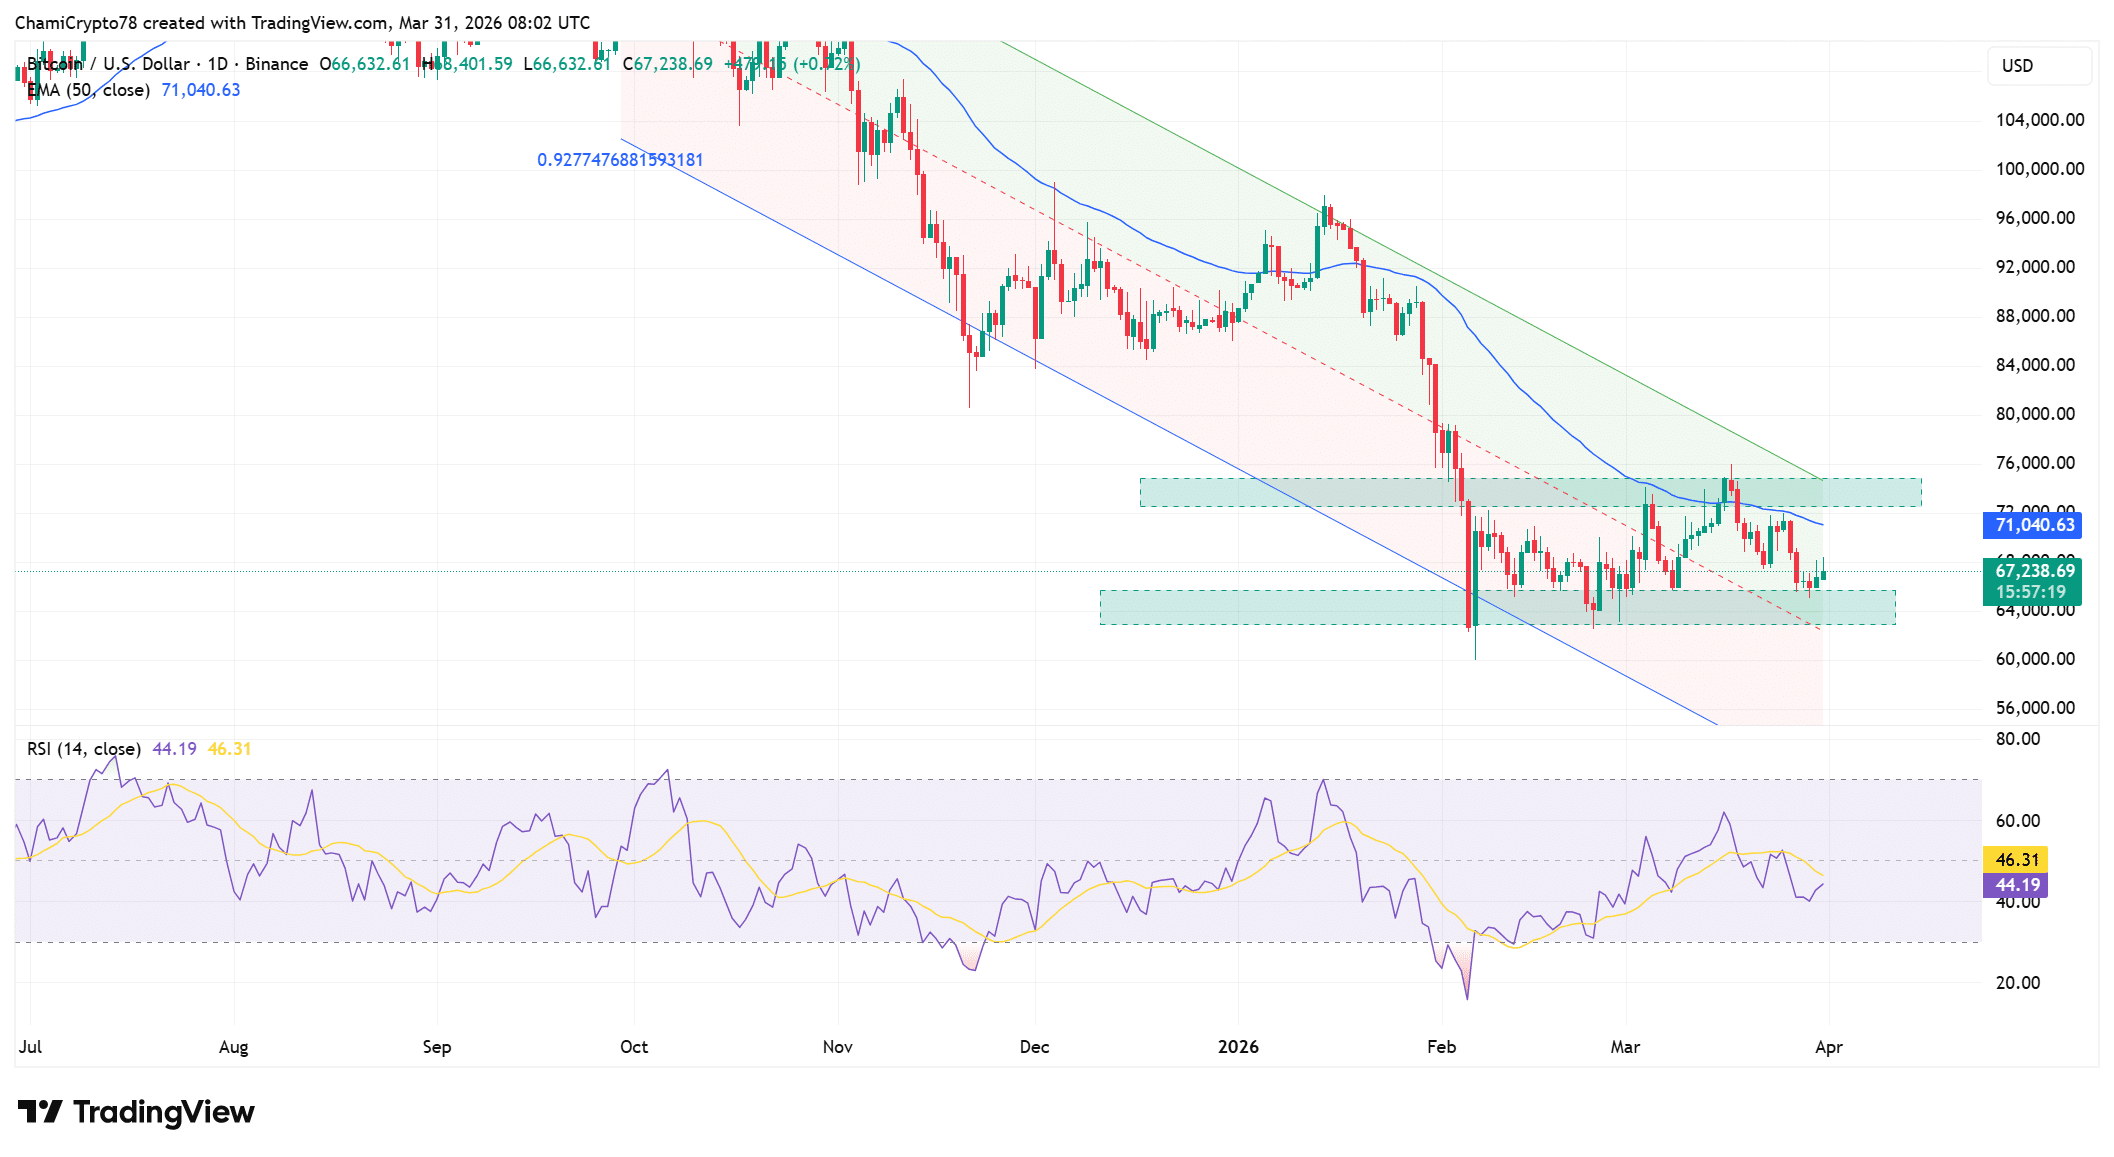The height and width of the screenshot is (1157, 2114).
Task: Click the blue 71,040.63 EMA price tag
Action: tap(2033, 525)
